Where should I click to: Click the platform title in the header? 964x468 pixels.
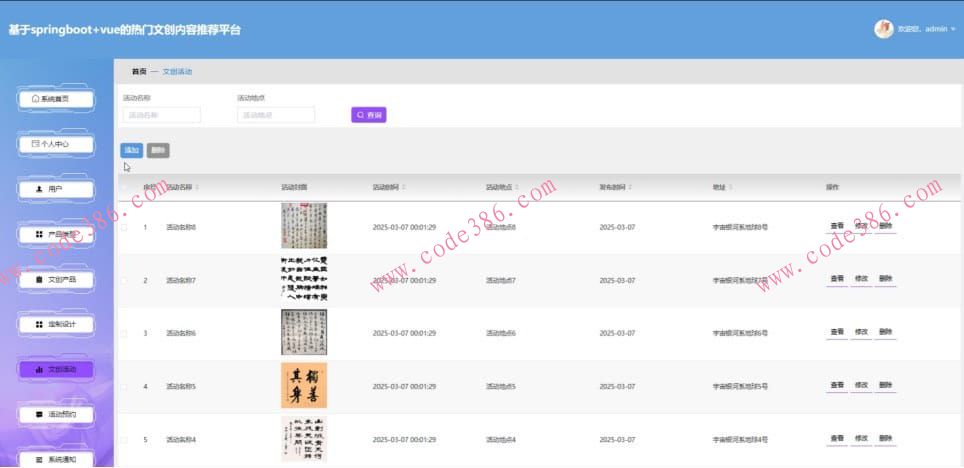tap(124, 30)
